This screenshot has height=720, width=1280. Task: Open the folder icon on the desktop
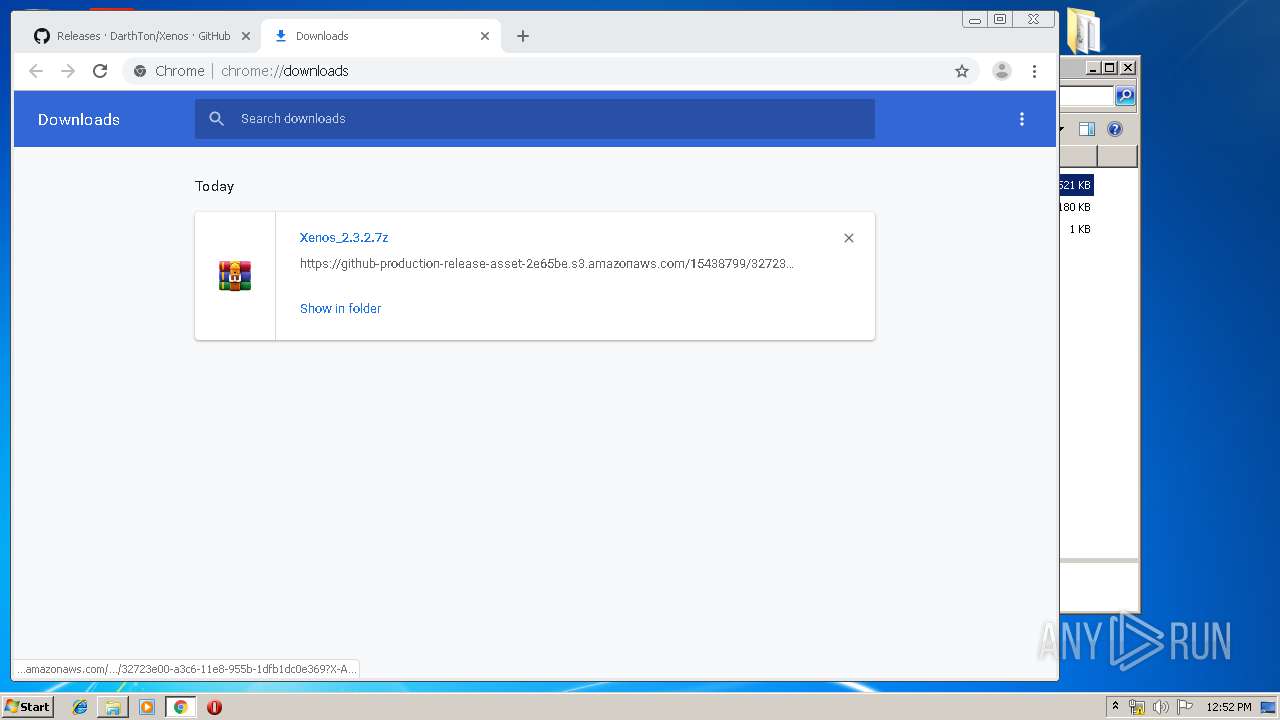coord(1083,30)
